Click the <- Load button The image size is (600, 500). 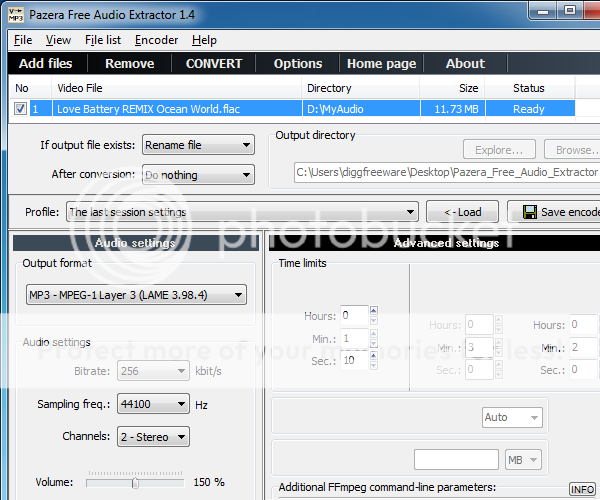pyautogui.click(x=462, y=212)
